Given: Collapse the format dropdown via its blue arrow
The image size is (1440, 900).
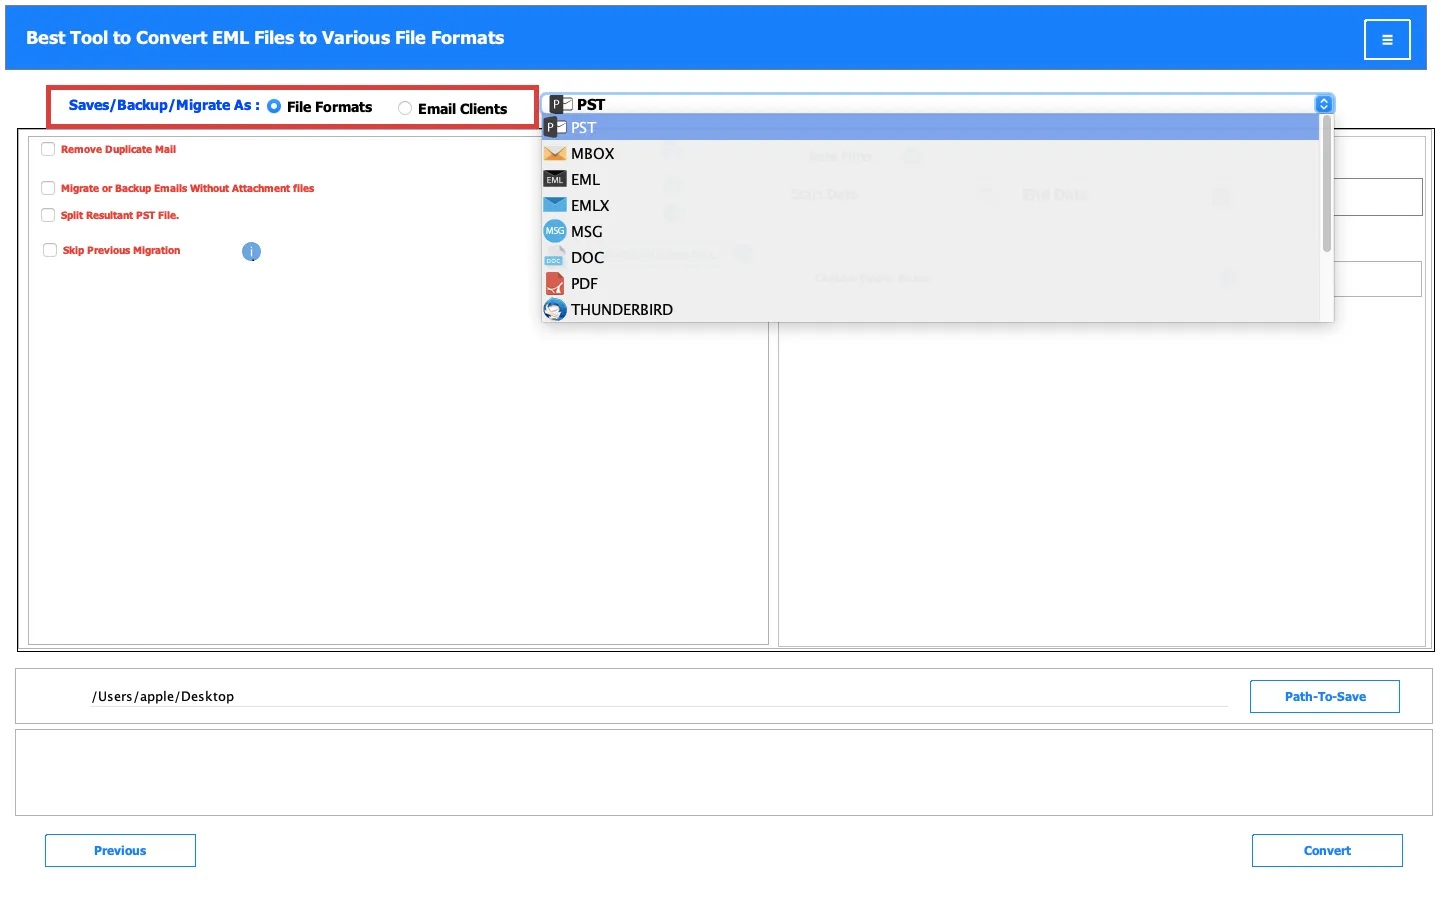Looking at the screenshot, I should (1323, 104).
